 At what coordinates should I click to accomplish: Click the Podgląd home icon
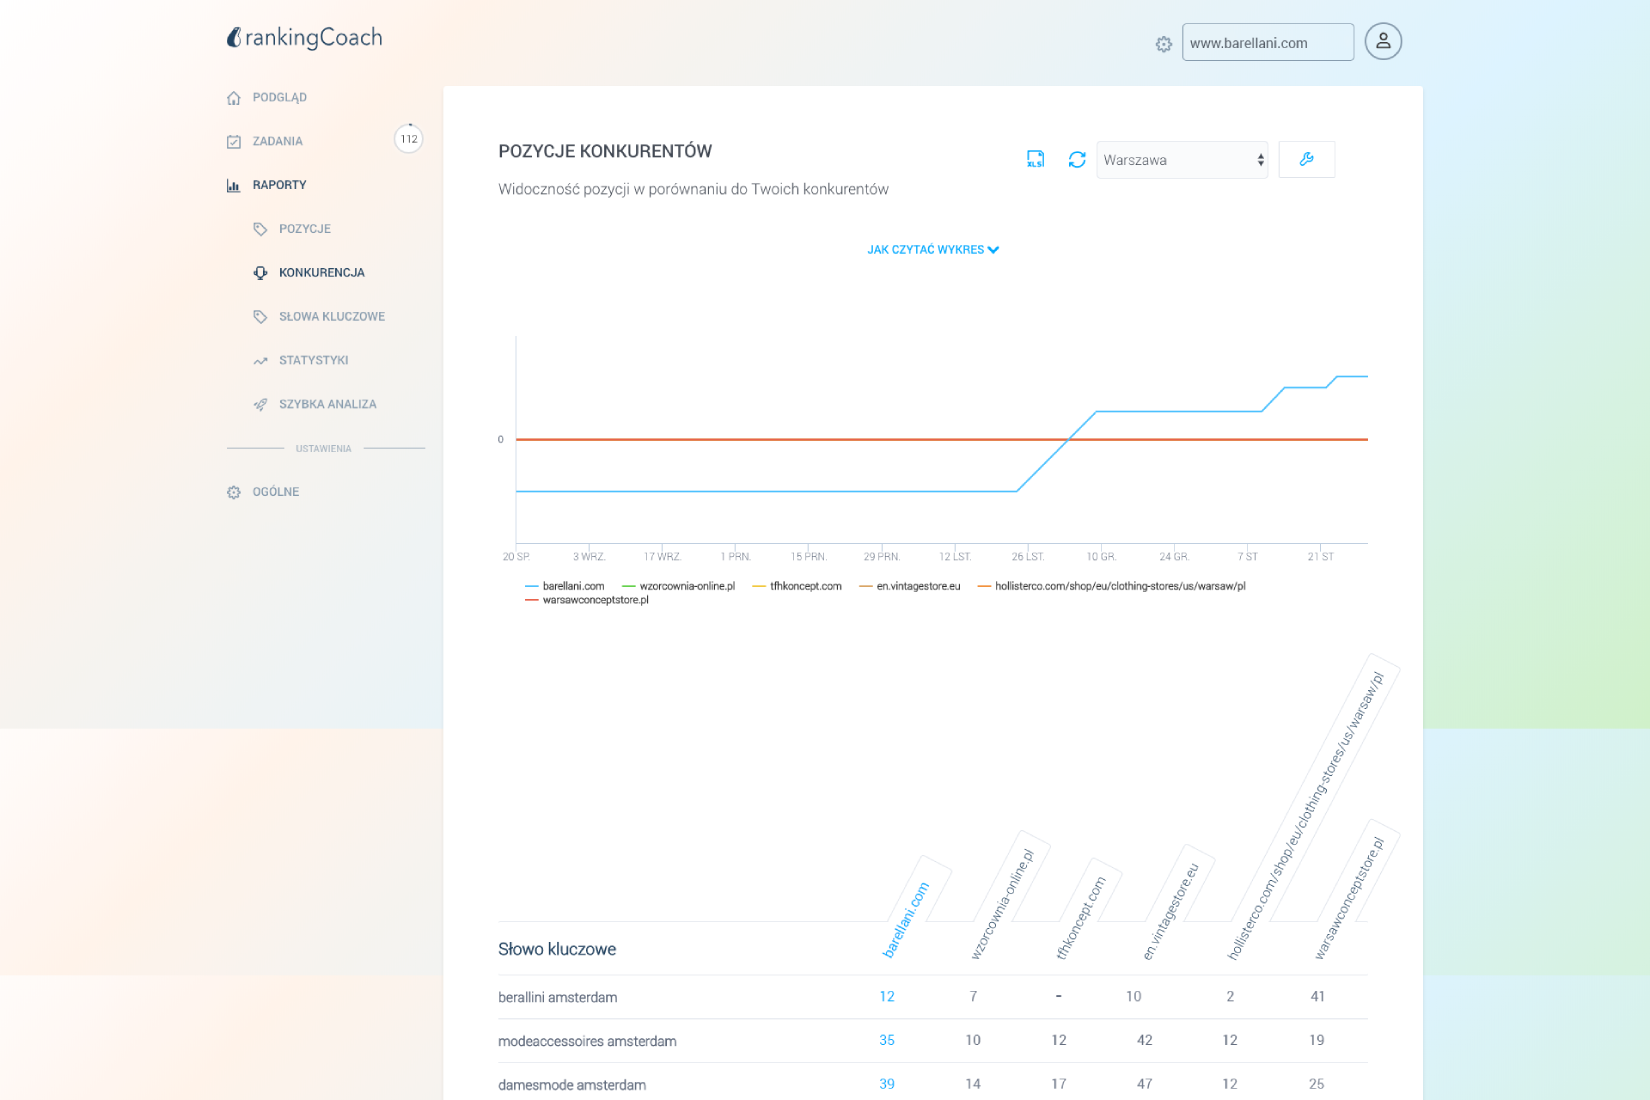tap(234, 98)
